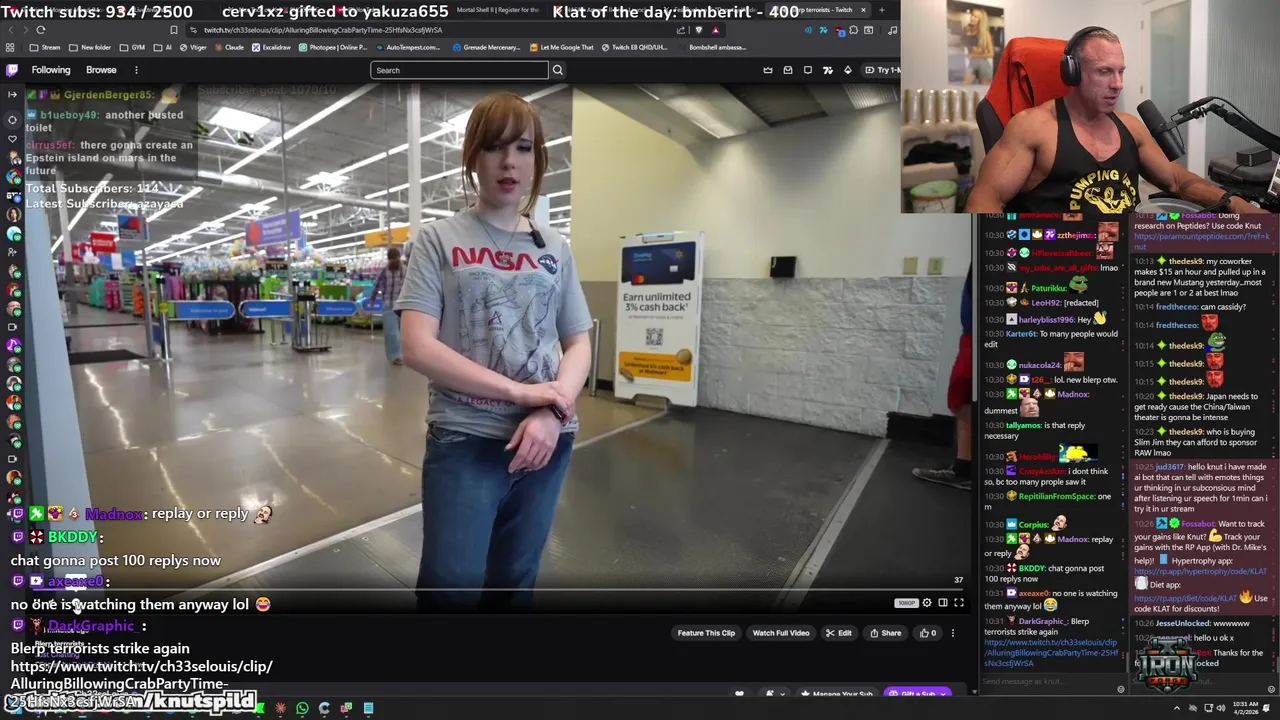The width and height of the screenshot is (1280, 720).
Task: Go forward in the browser
Action: [25, 29]
